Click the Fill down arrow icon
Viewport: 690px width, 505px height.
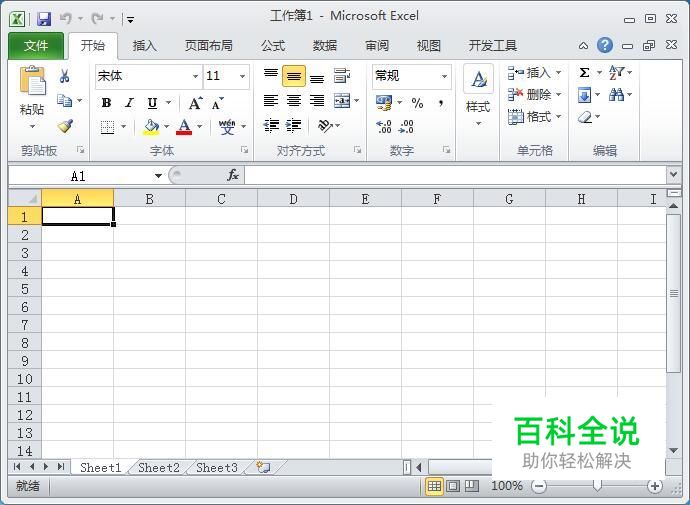(x=584, y=95)
